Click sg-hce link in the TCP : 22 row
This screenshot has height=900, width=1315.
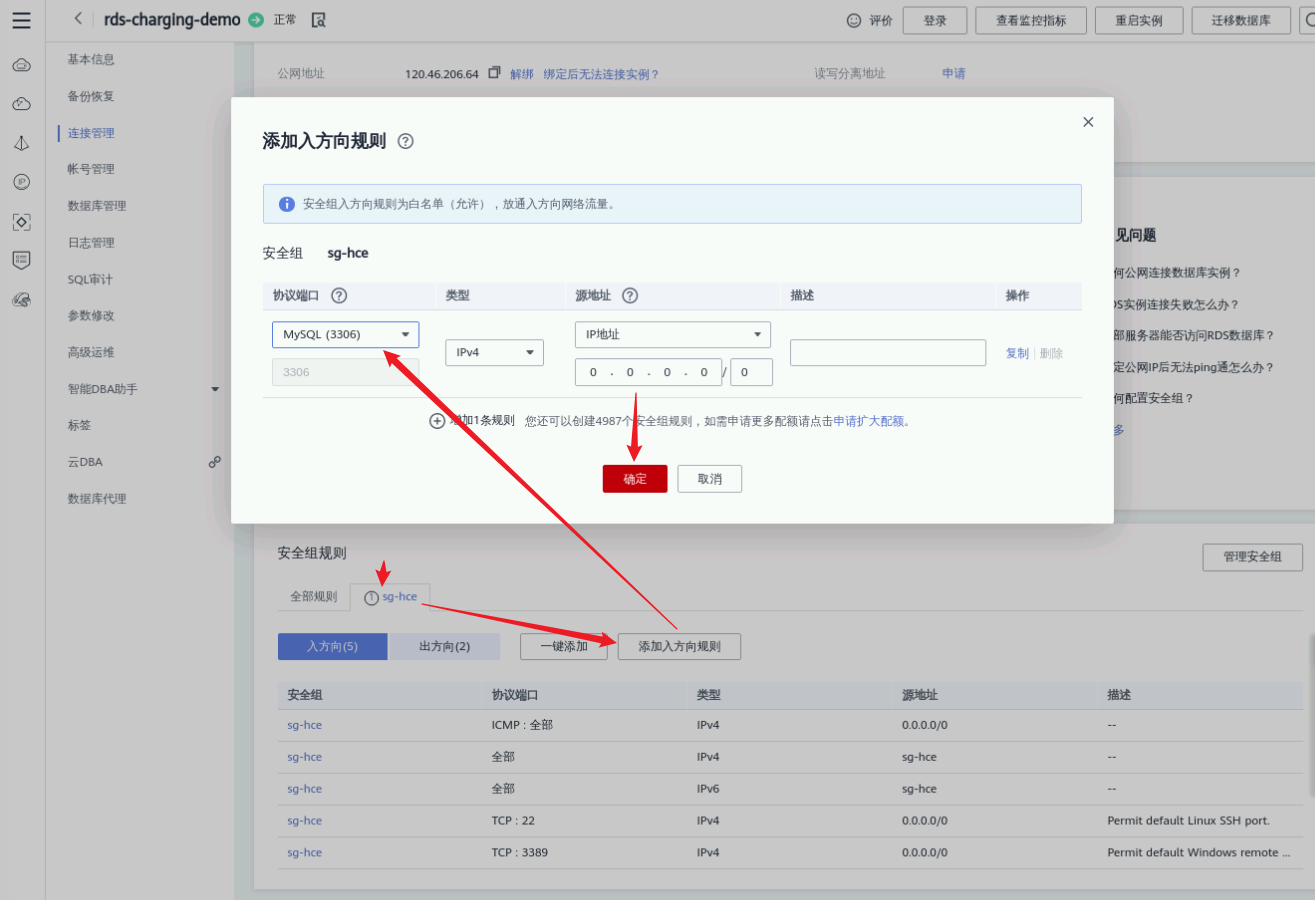(305, 821)
